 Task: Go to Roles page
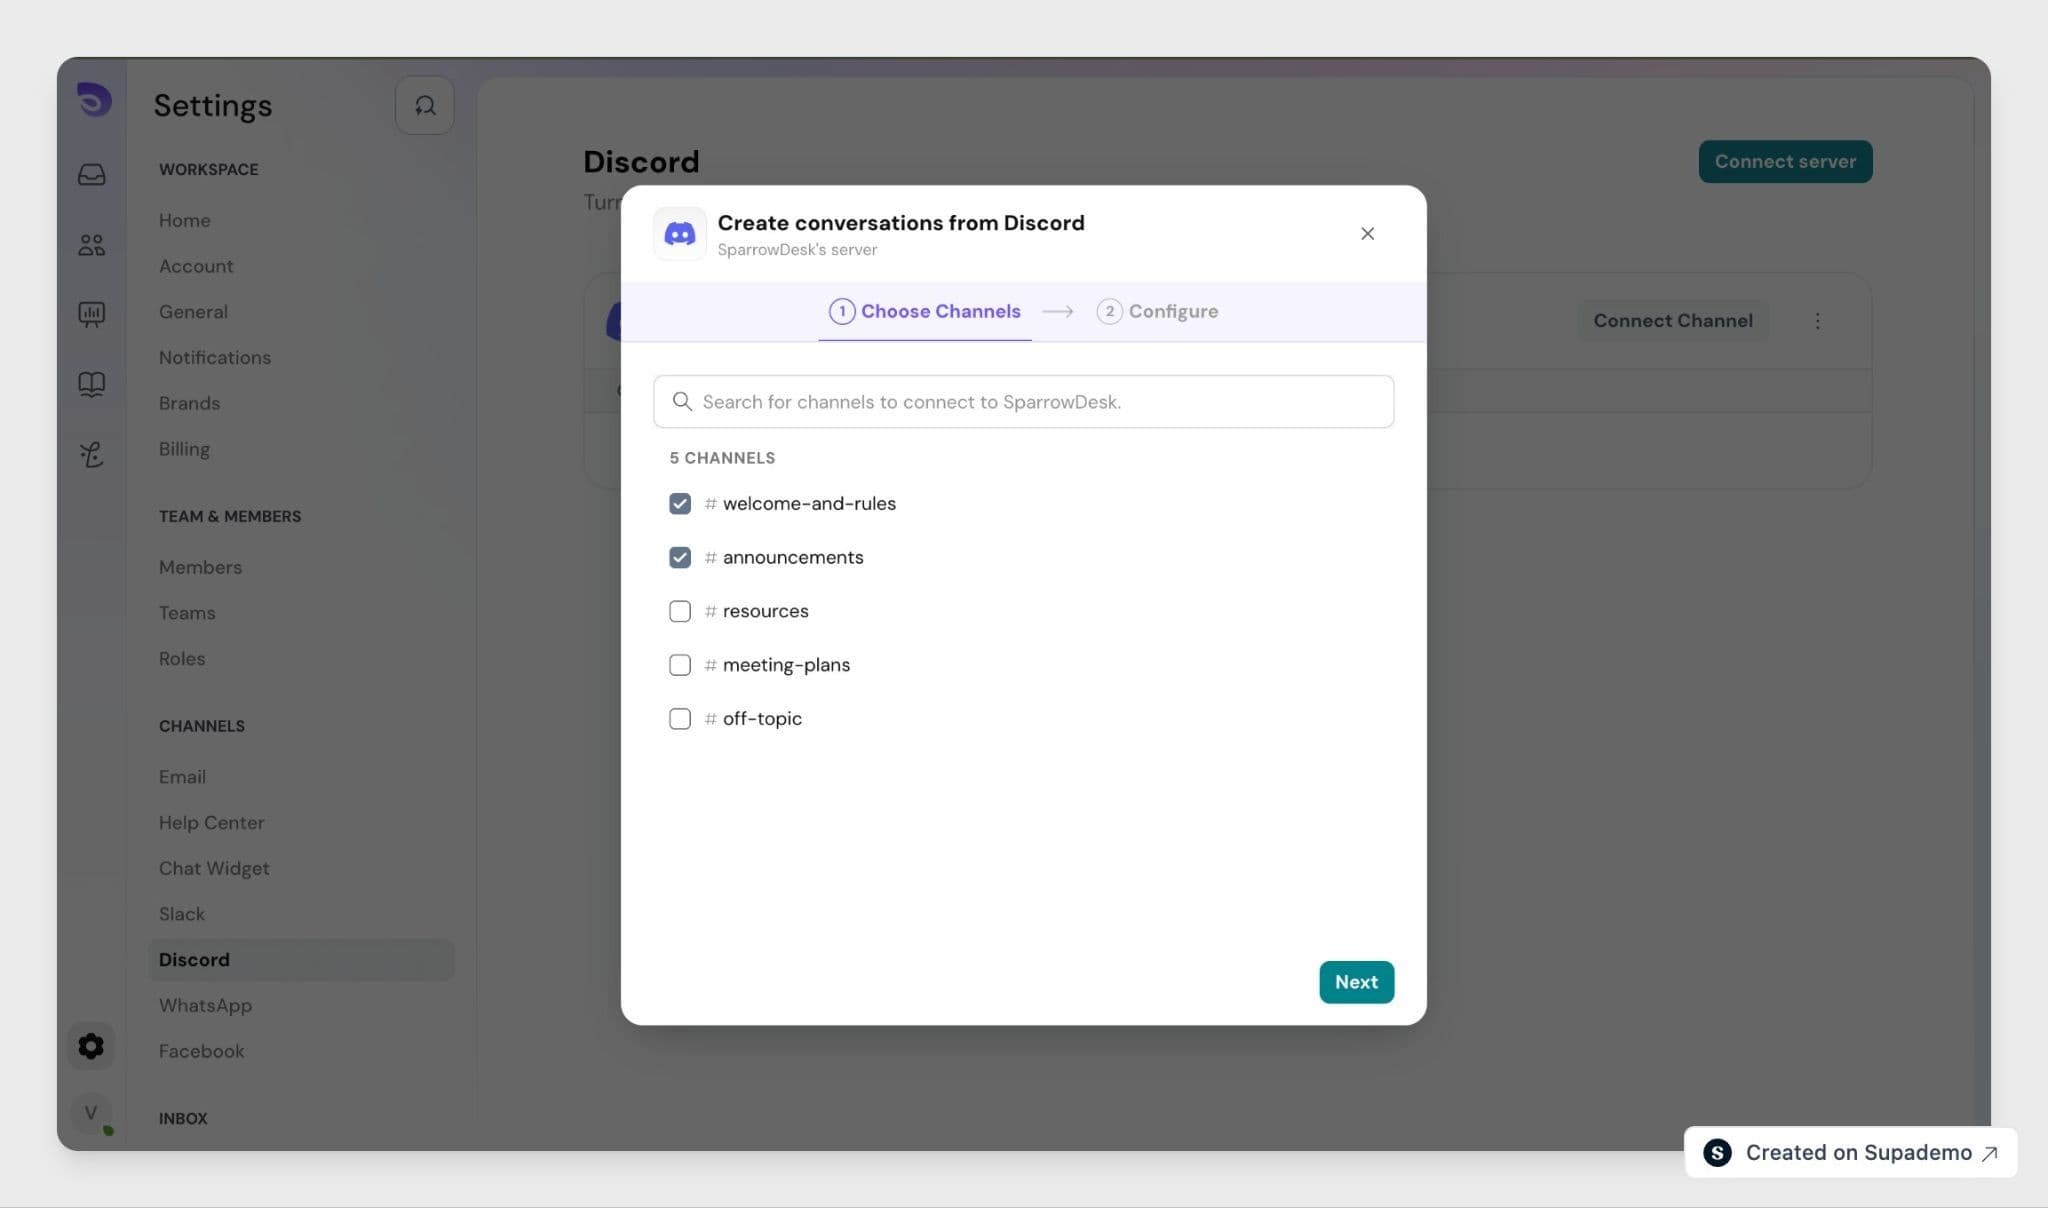coord(182,659)
